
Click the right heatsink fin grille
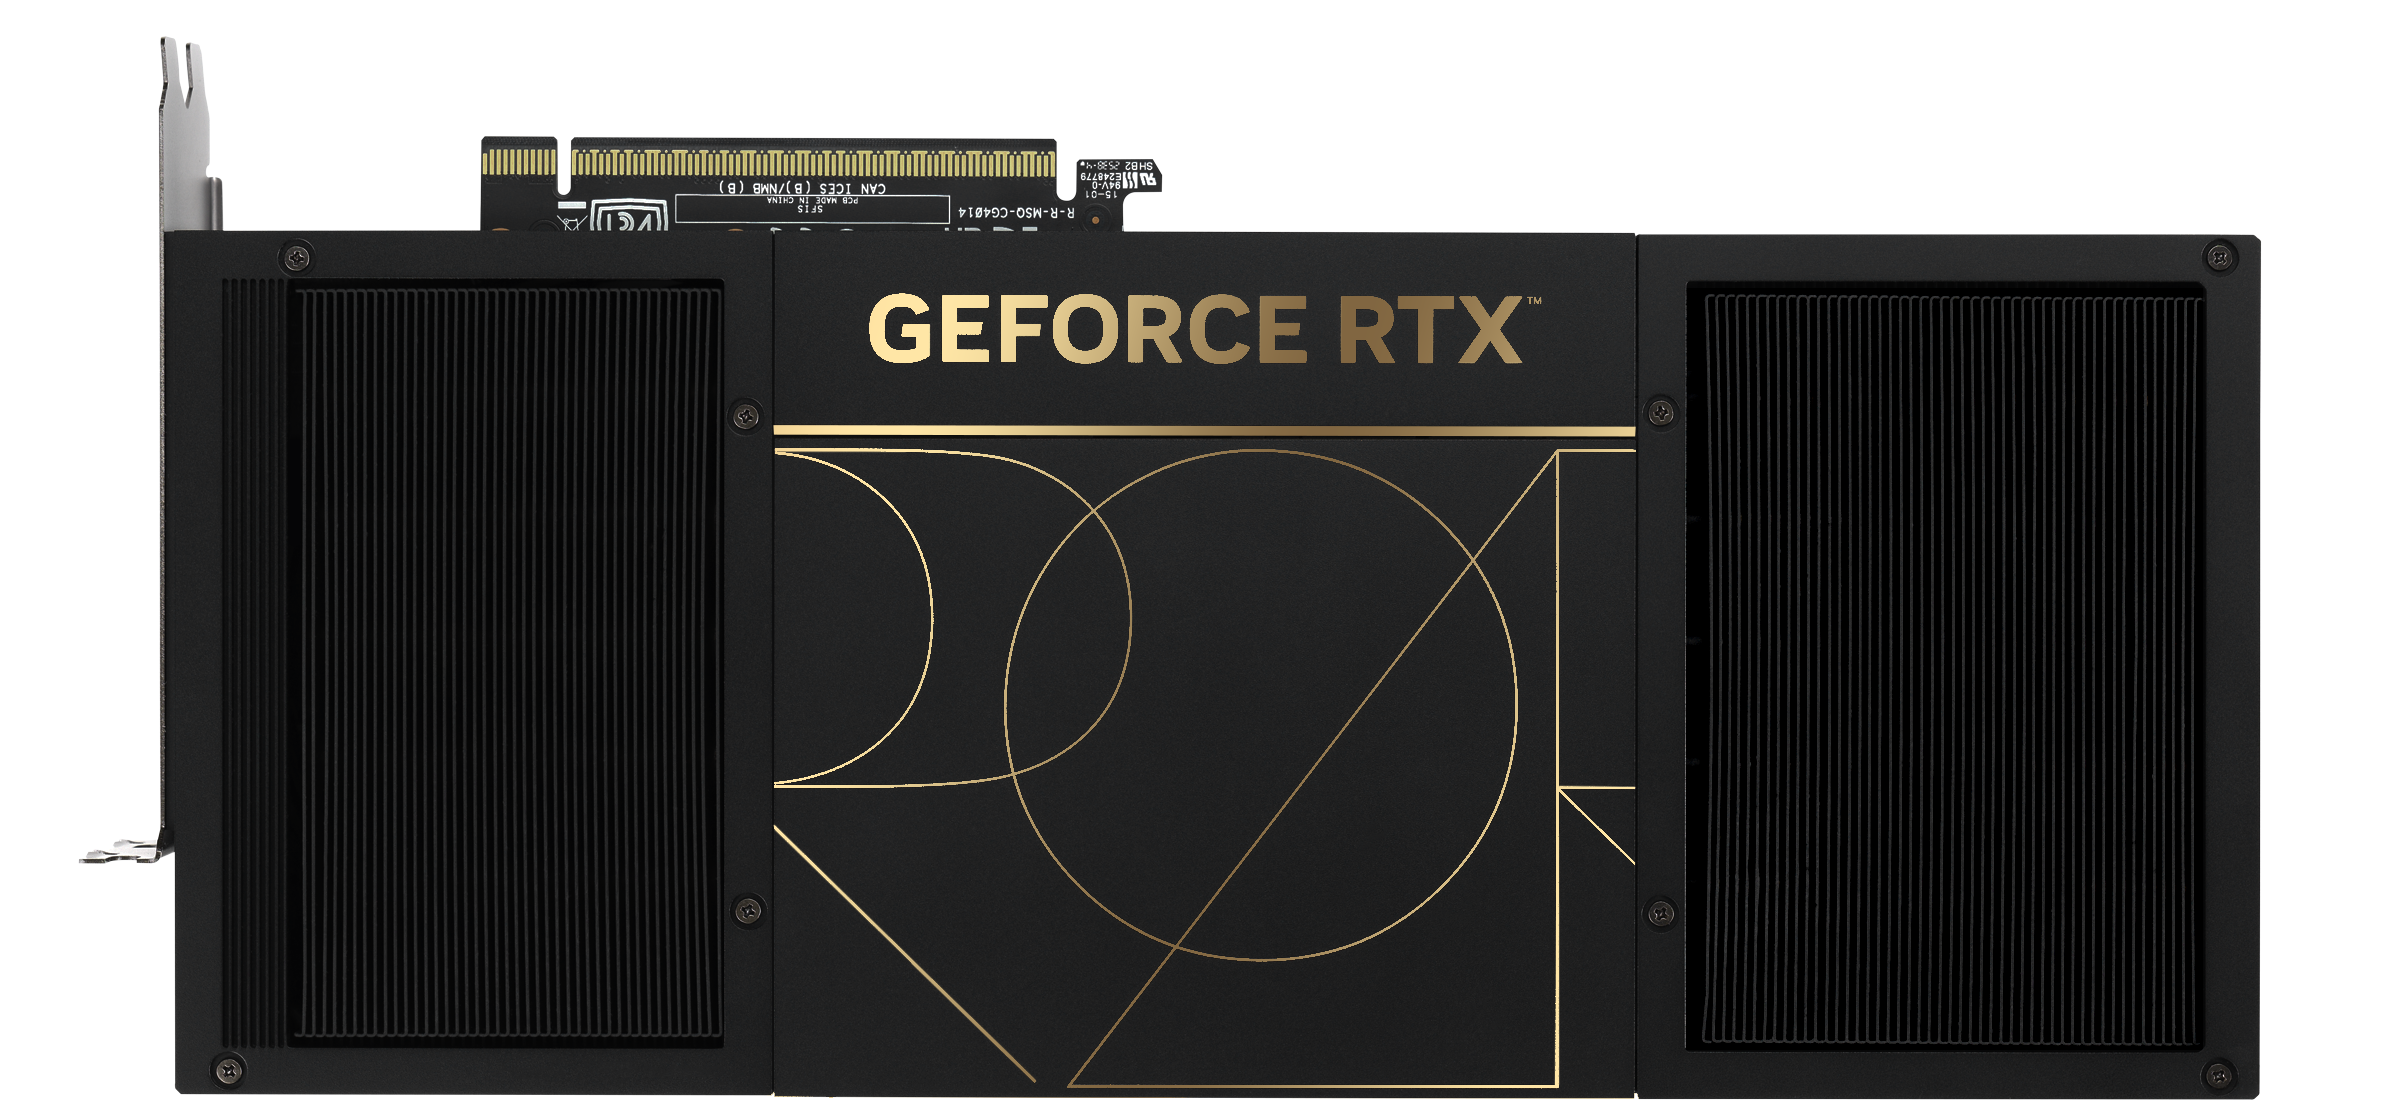[x=1946, y=667]
